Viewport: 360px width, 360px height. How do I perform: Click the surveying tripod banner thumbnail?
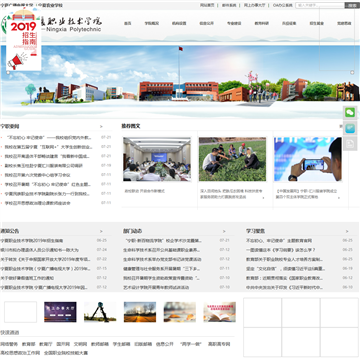[100, 312]
